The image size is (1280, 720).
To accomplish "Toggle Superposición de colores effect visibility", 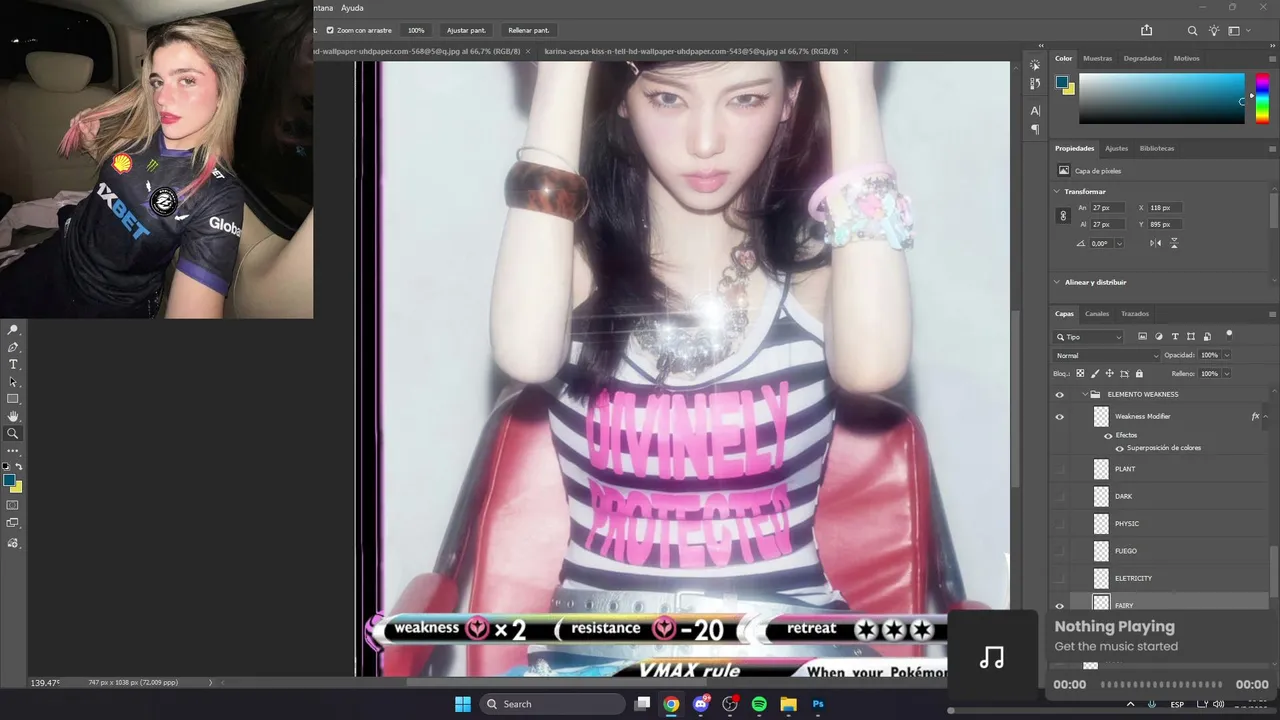I will tap(1119, 448).
